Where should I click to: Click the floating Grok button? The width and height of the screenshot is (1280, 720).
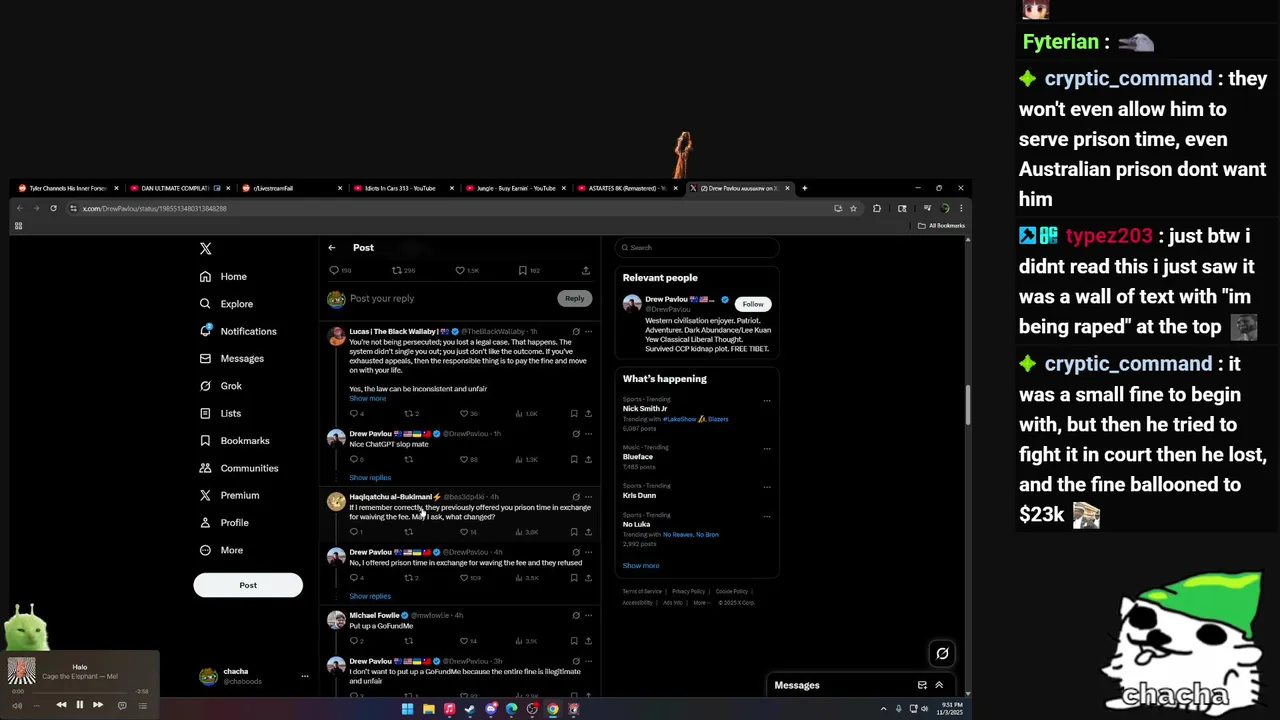[x=942, y=653]
